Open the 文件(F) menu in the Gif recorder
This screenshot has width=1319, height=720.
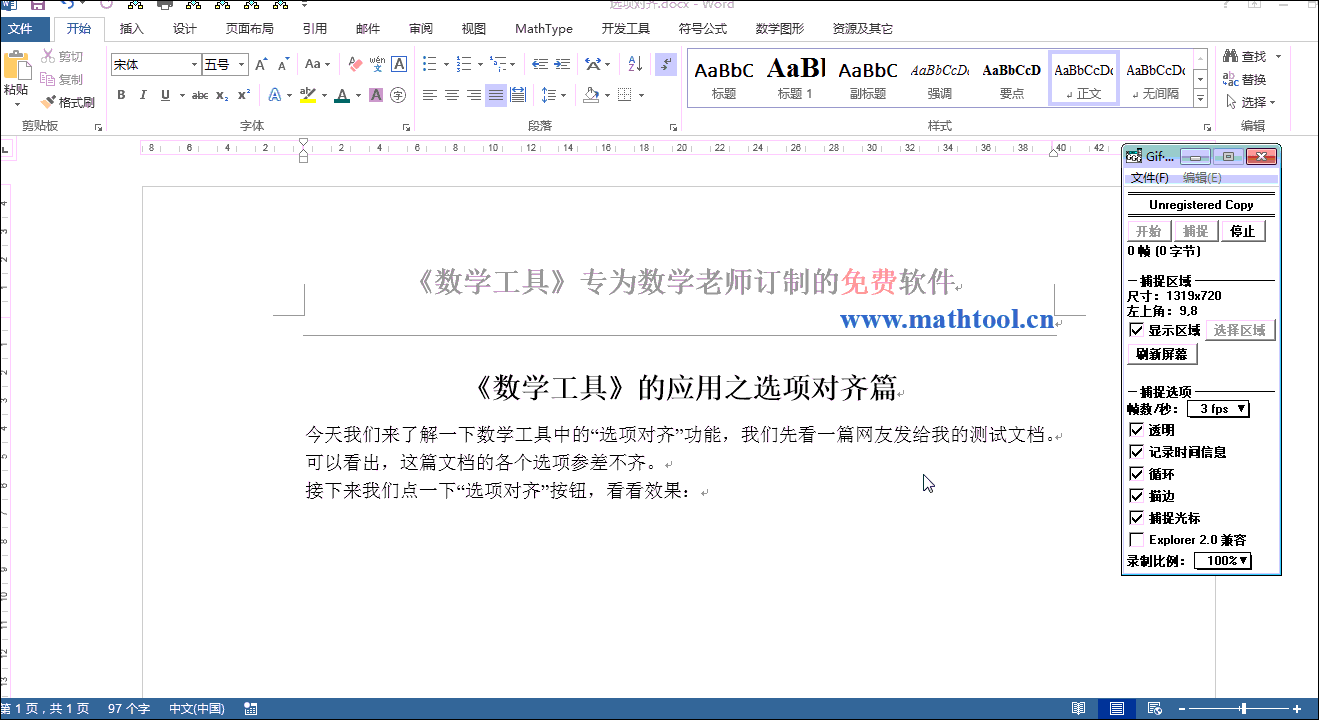1150,177
